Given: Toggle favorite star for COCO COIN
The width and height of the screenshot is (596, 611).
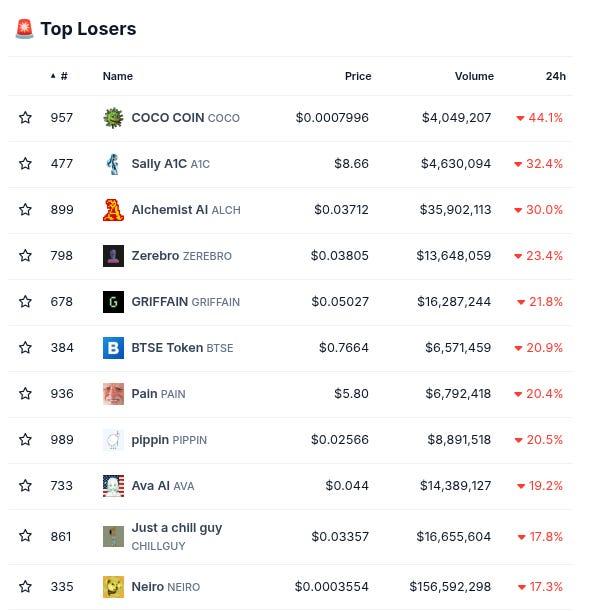Looking at the screenshot, I should click(25, 117).
